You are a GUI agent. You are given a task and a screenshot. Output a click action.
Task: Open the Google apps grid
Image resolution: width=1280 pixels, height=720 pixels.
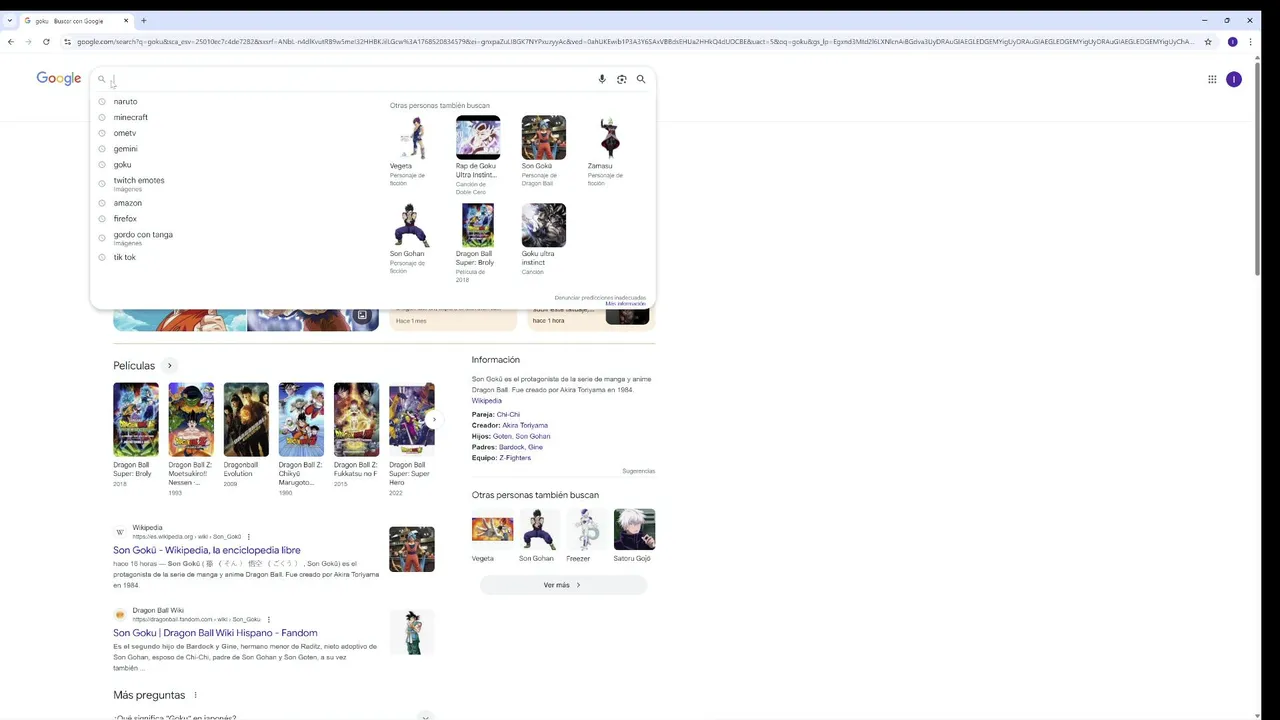(x=1212, y=79)
